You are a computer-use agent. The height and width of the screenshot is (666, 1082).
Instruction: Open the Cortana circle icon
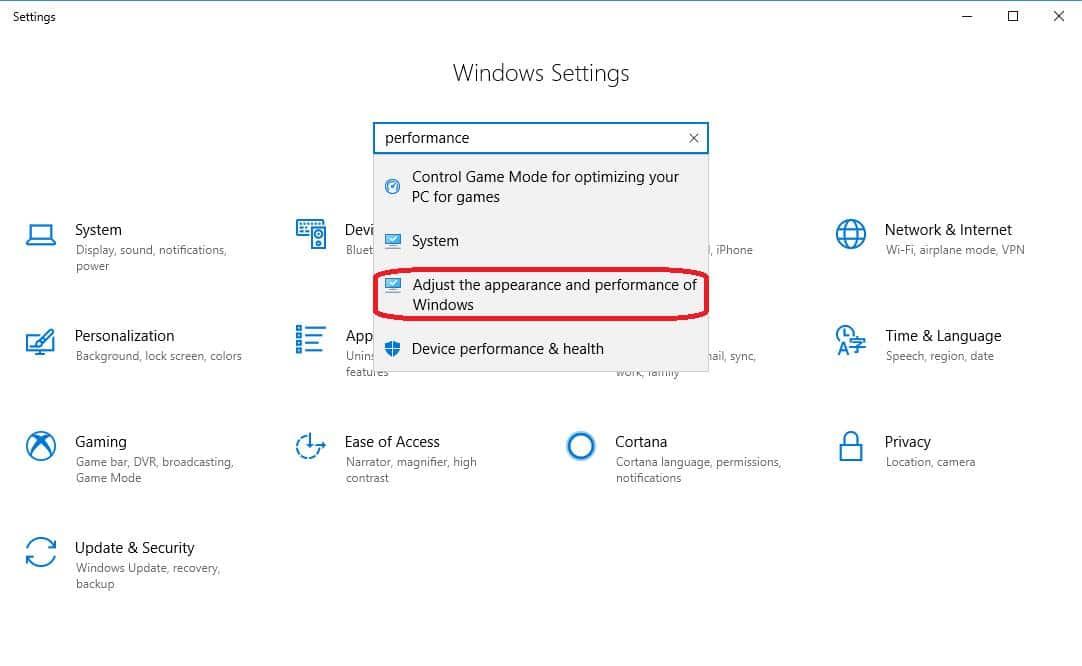click(x=580, y=446)
